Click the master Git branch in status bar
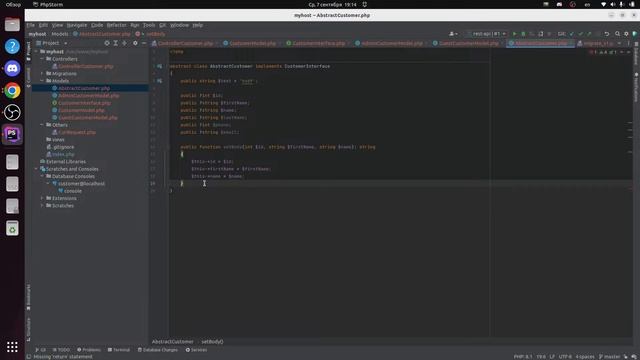640x360 pixels. tap(609, 357)
